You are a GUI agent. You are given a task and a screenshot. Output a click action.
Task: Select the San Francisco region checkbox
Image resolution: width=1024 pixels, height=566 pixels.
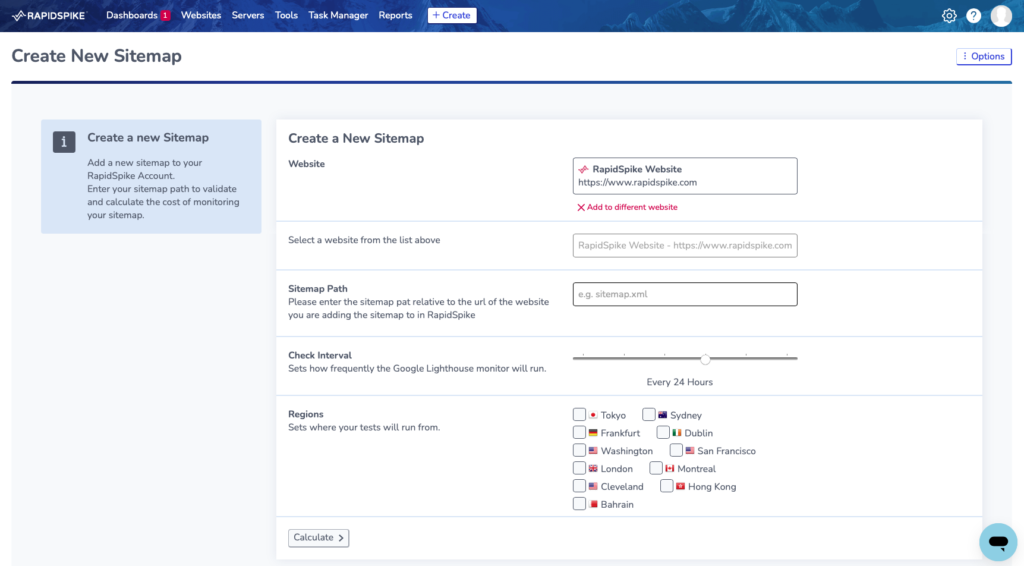point(676,450)
